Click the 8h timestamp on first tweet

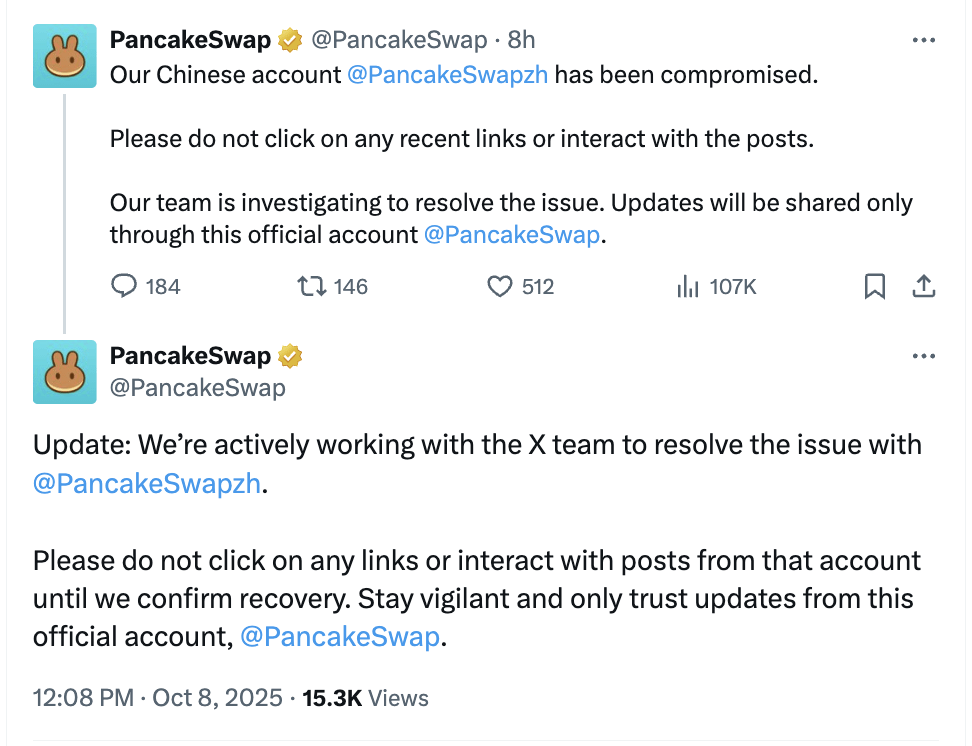(x=521, y=40)
